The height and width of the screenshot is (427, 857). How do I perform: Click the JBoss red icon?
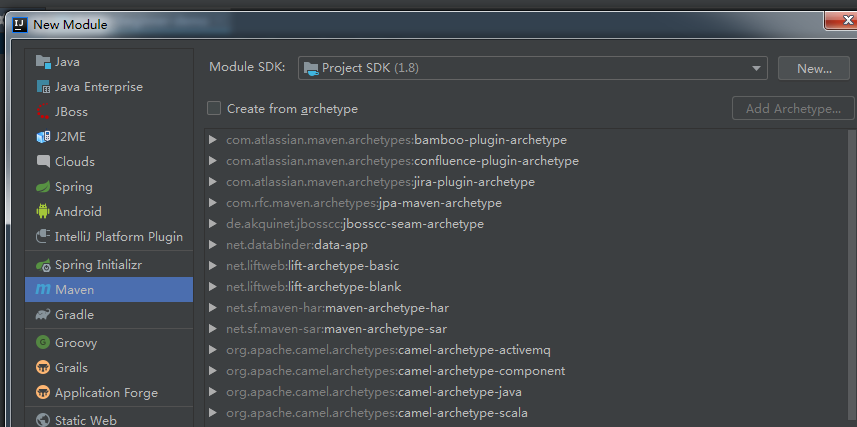(43, 112)
